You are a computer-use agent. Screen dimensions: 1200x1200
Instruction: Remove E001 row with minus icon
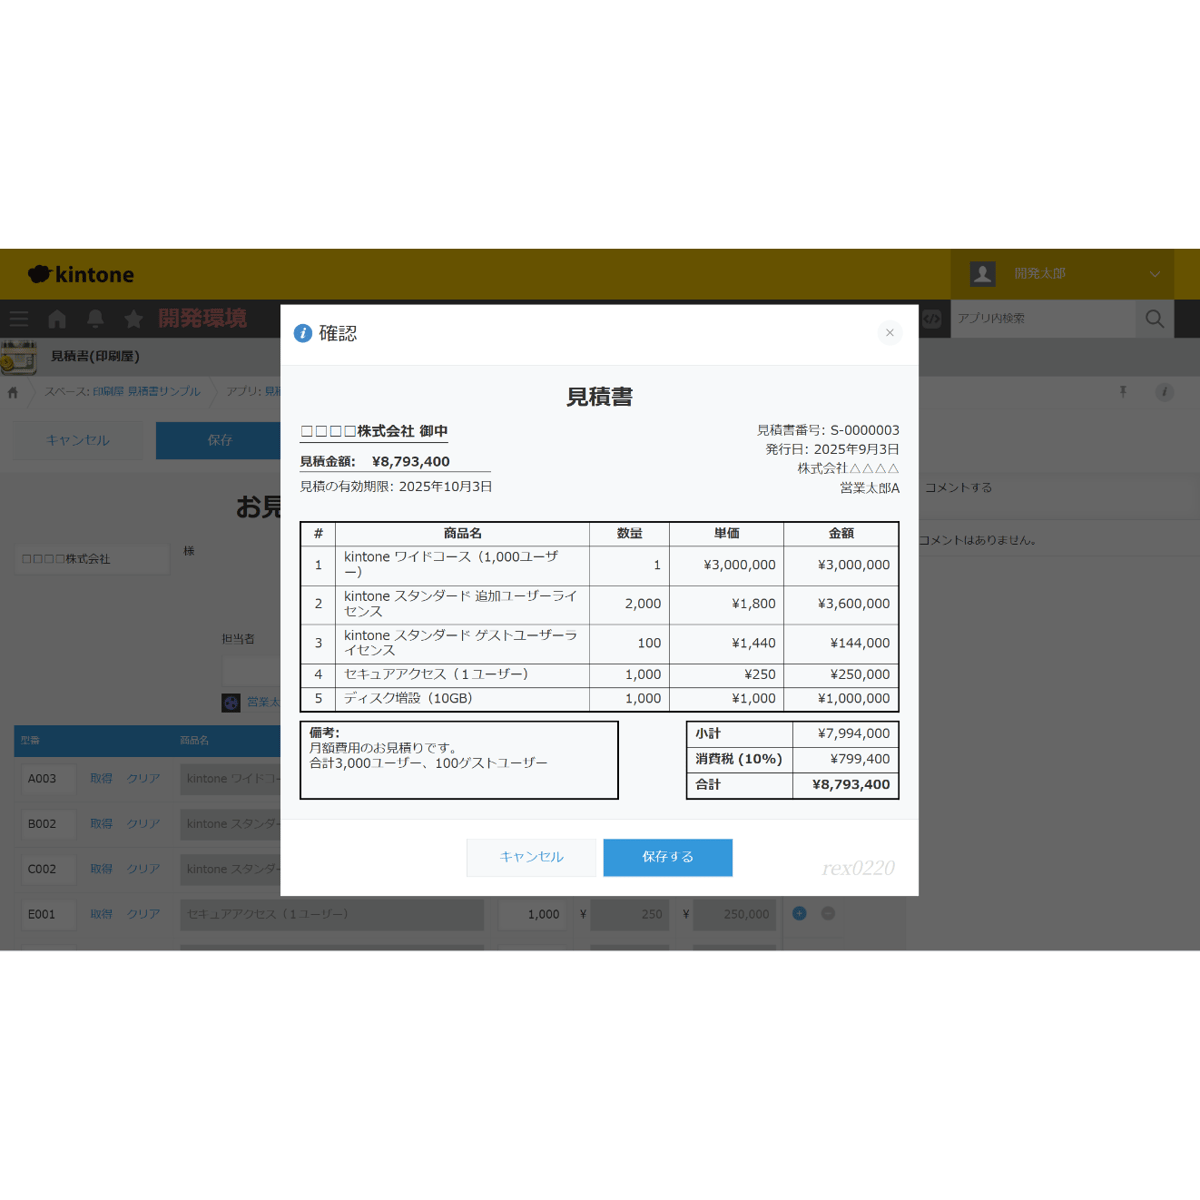coord(828,913)
